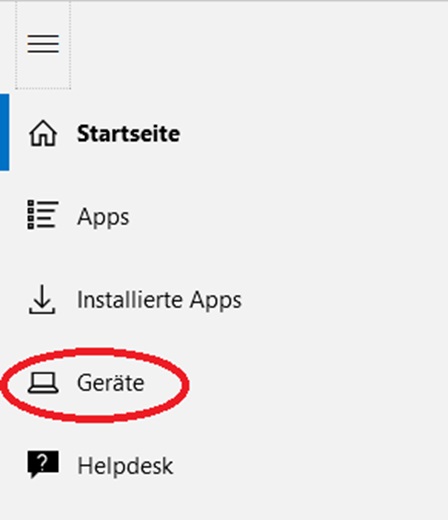
Task: Select the red-circled Geräte entry
Action: (95, 385)
